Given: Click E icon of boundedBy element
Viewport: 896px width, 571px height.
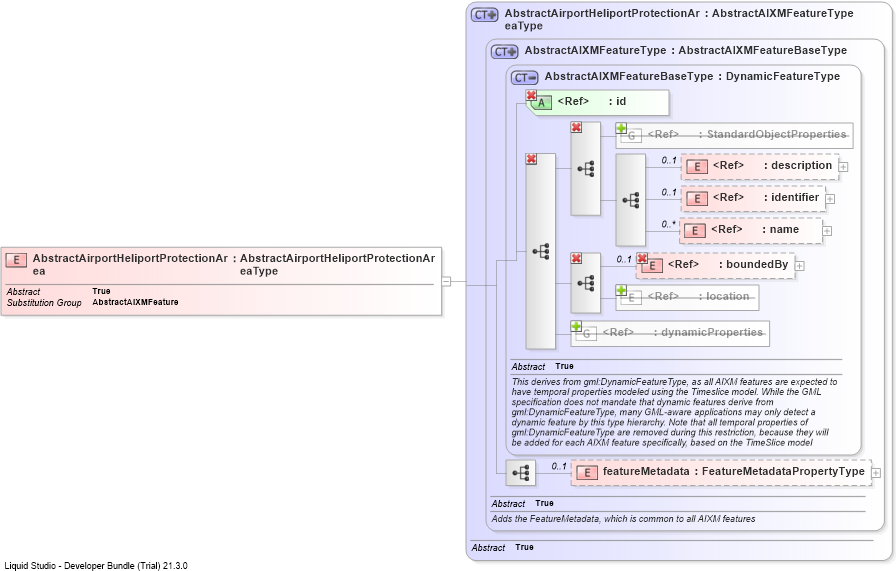Looking at the screenshot, I should (x=652, y=266).
